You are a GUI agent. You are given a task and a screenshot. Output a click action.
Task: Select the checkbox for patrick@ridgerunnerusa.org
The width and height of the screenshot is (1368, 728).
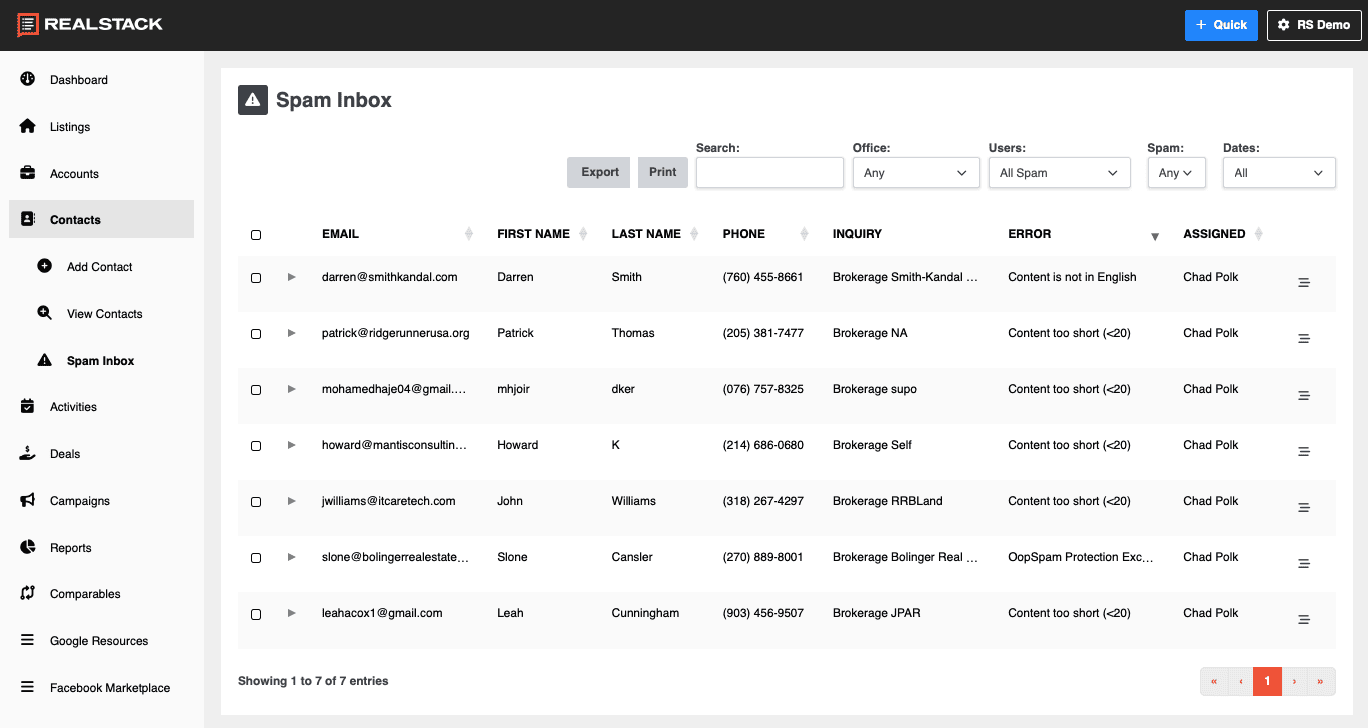(256, 334)
